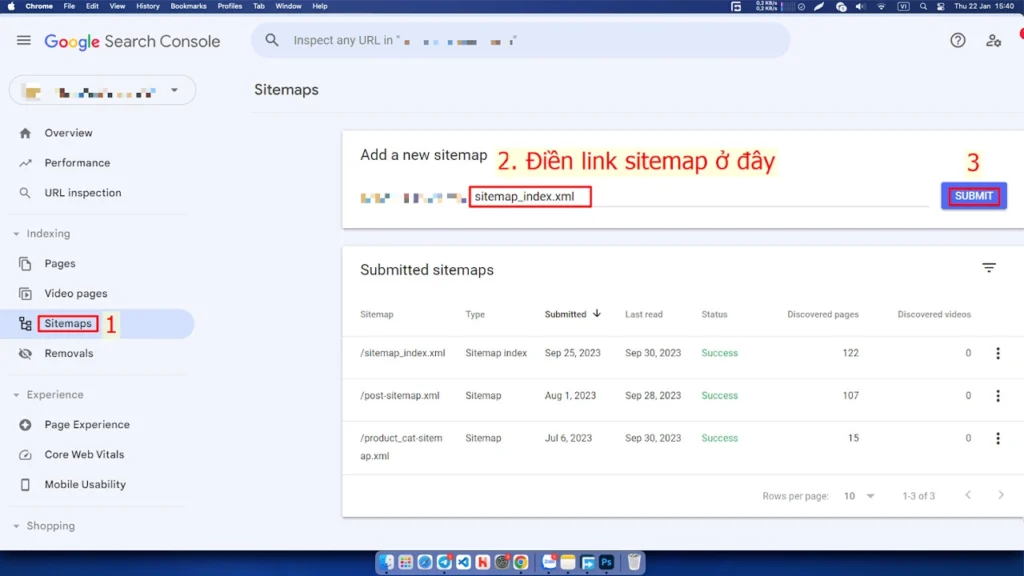Open the three-dot menu for /post-sitemap.xml
Image resolution: width=1024 pixels, height=576 pixels.
(x=997, y=395)
